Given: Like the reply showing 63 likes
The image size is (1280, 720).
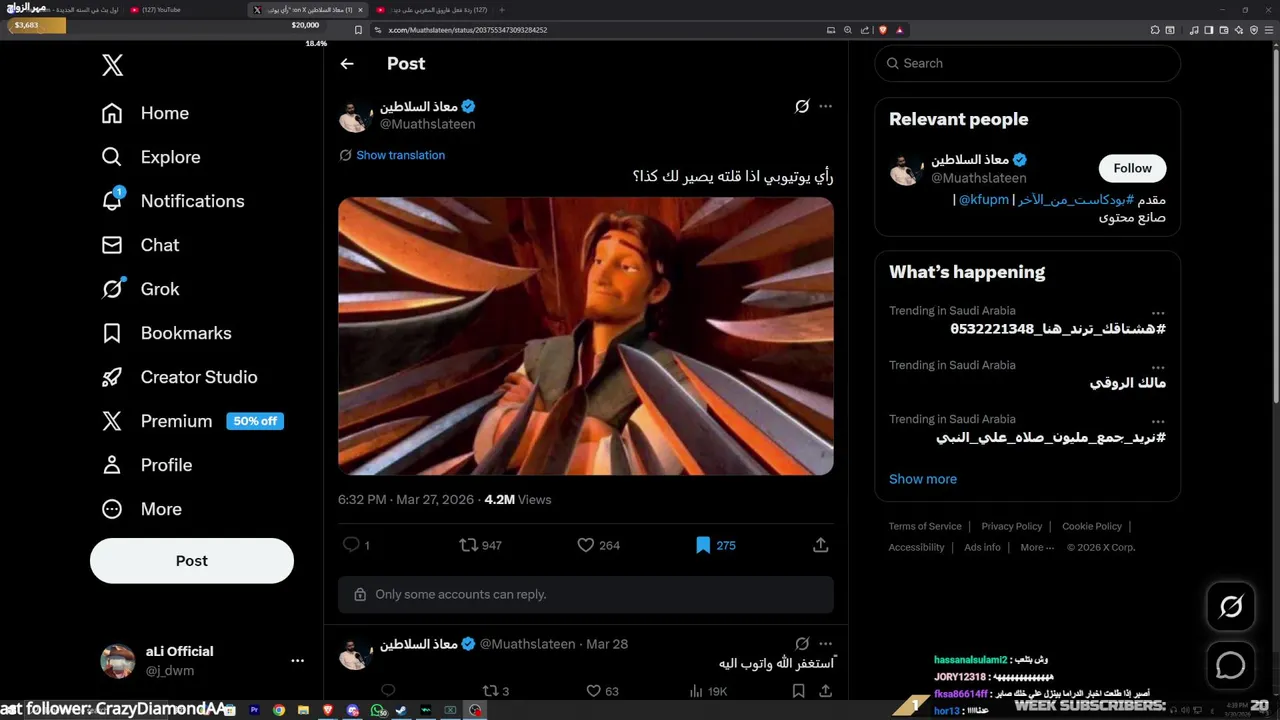Looking at the screenshot, I should (602, 691).
